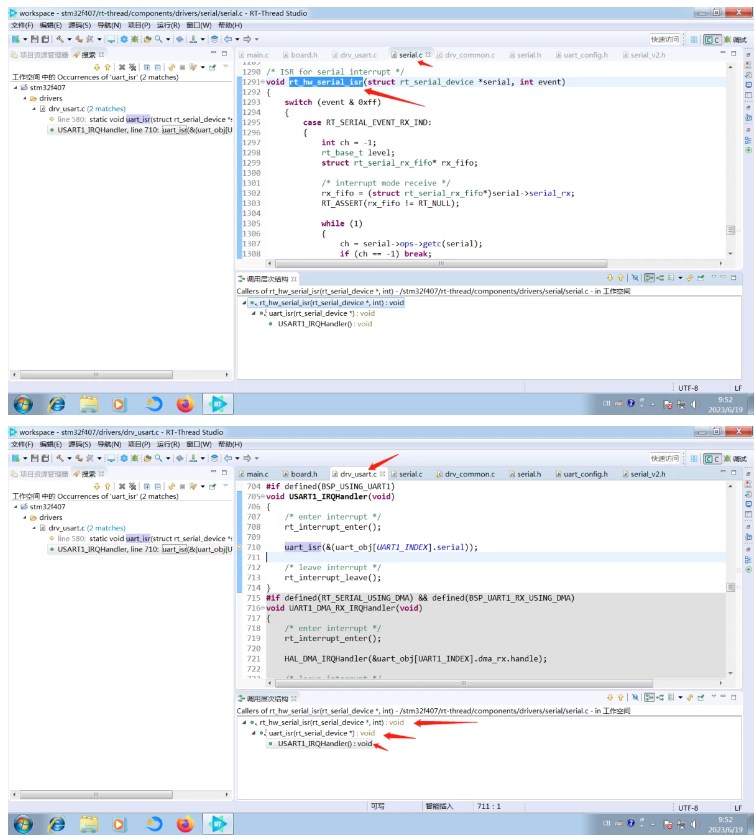Screen dimensions: 755x839
Task: Collapse drv_usart.c node in drv_usart.c-titled window search tree
Action: [34, 528]
